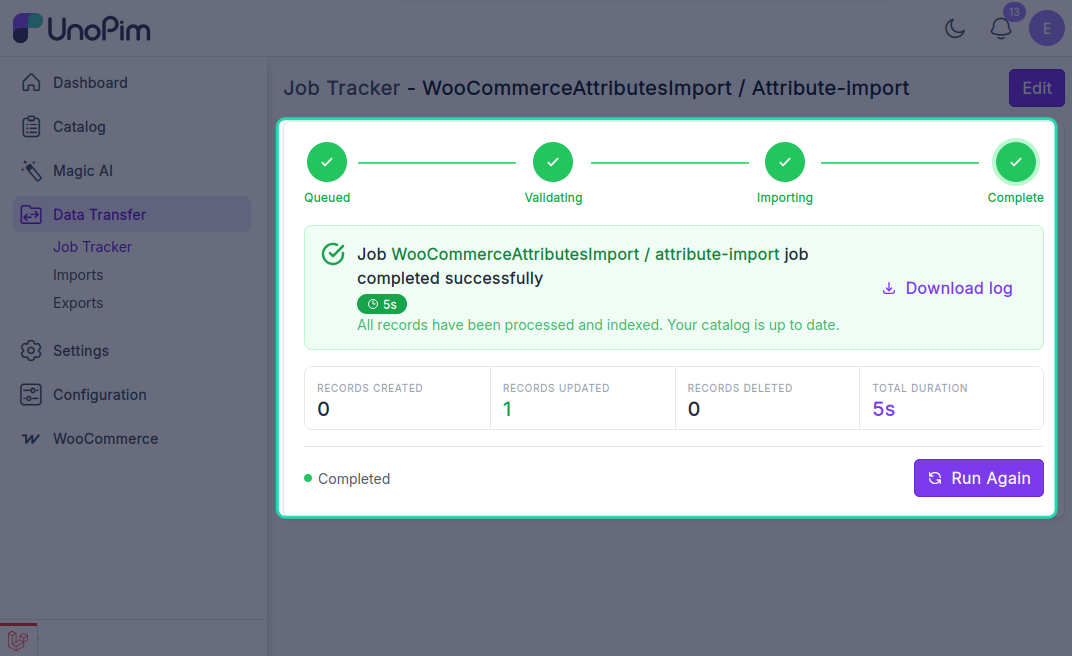Click the WooCommerce logo icon
Screen dimensions: 1072x656
click(31, 439)
